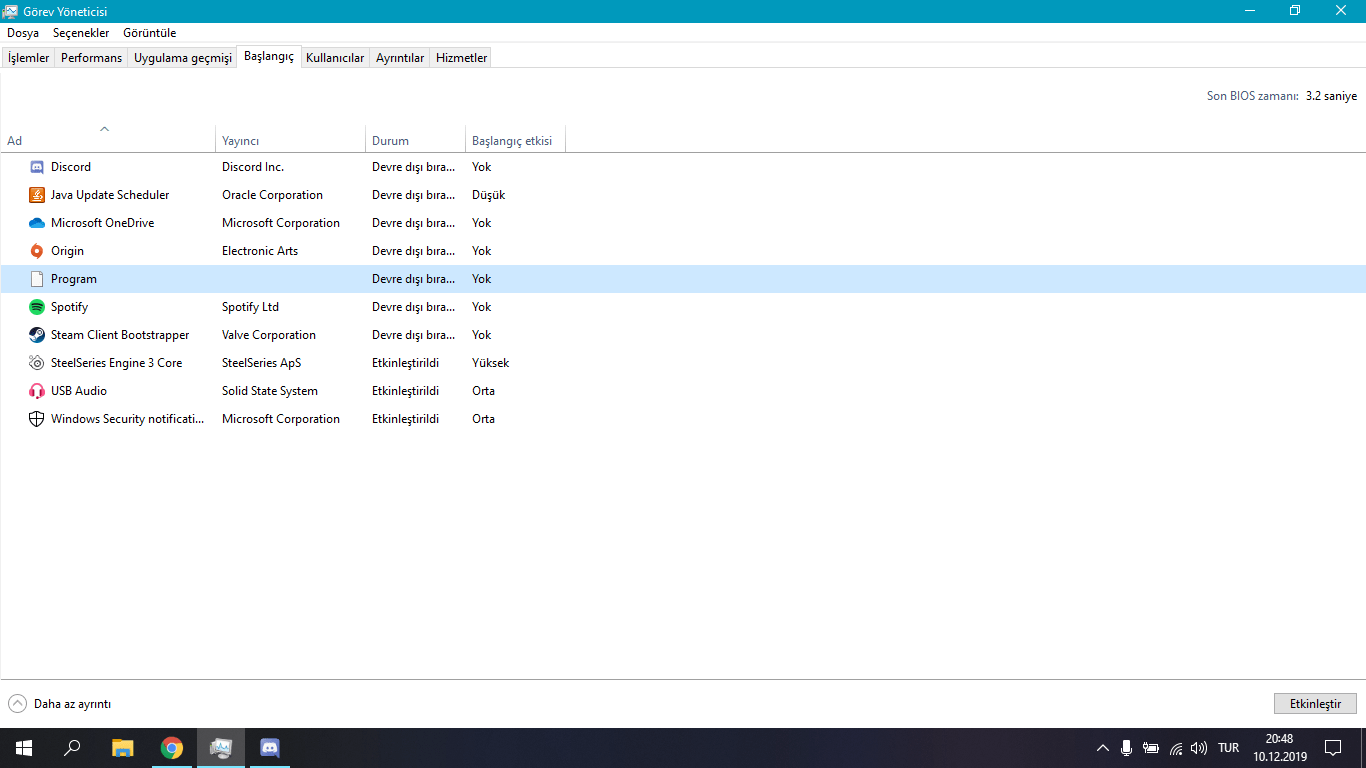Click the Oracle Corporation publisher cell

click(x=272, y=195)
